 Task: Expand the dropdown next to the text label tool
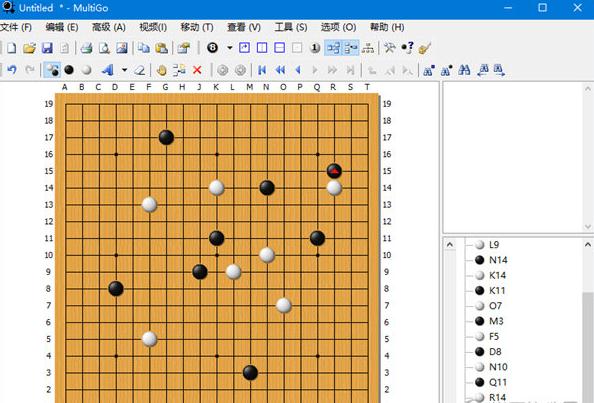click(124, 70)
